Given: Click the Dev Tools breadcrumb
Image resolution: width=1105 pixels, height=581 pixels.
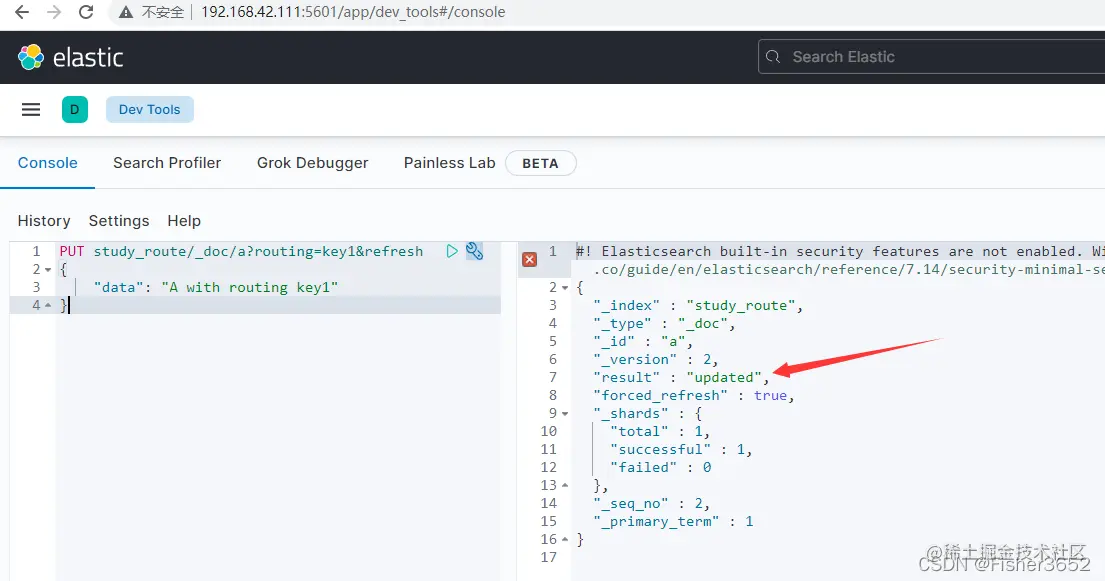Looking at the screenshot, I should [149, 109].
